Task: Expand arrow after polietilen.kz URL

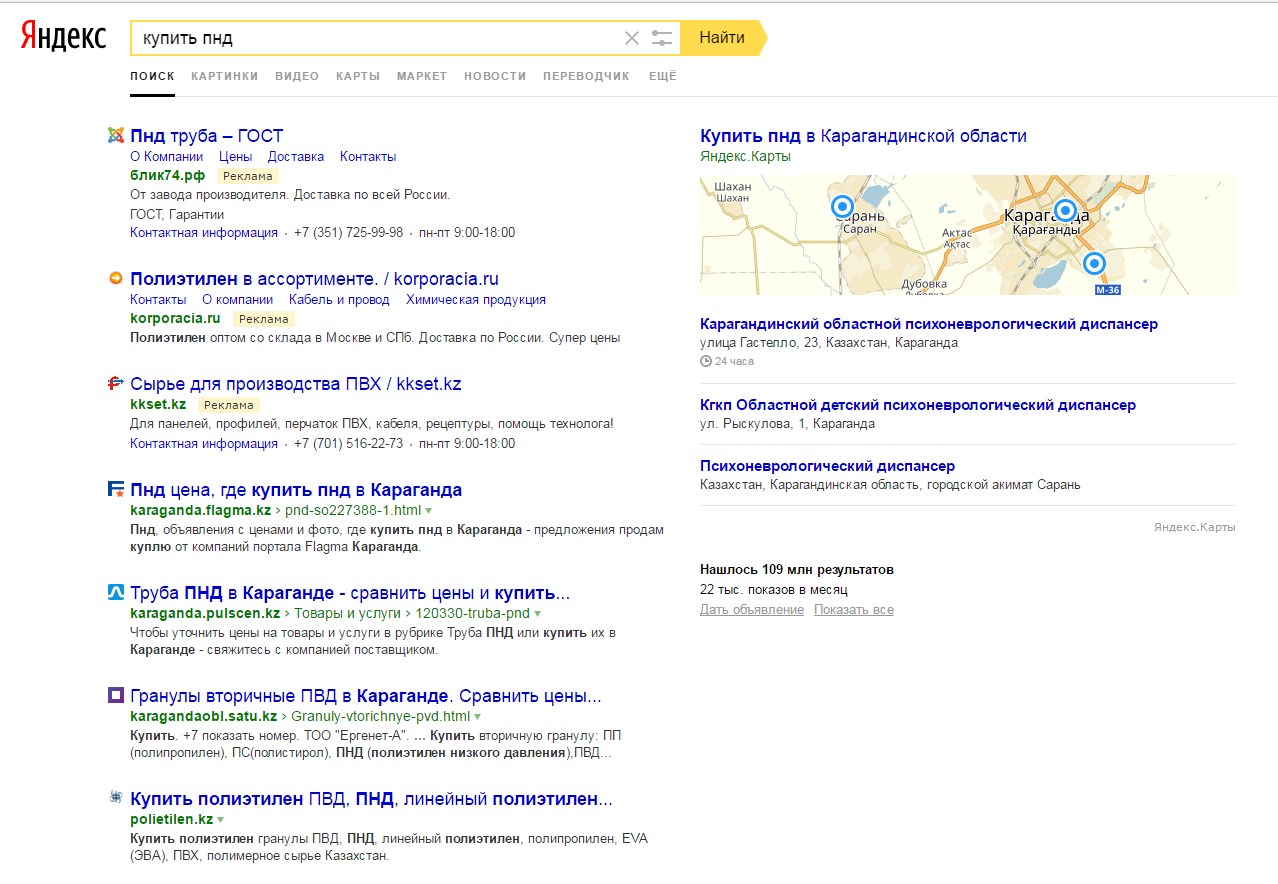Action: pyautogui.click(x=221, y=820)
